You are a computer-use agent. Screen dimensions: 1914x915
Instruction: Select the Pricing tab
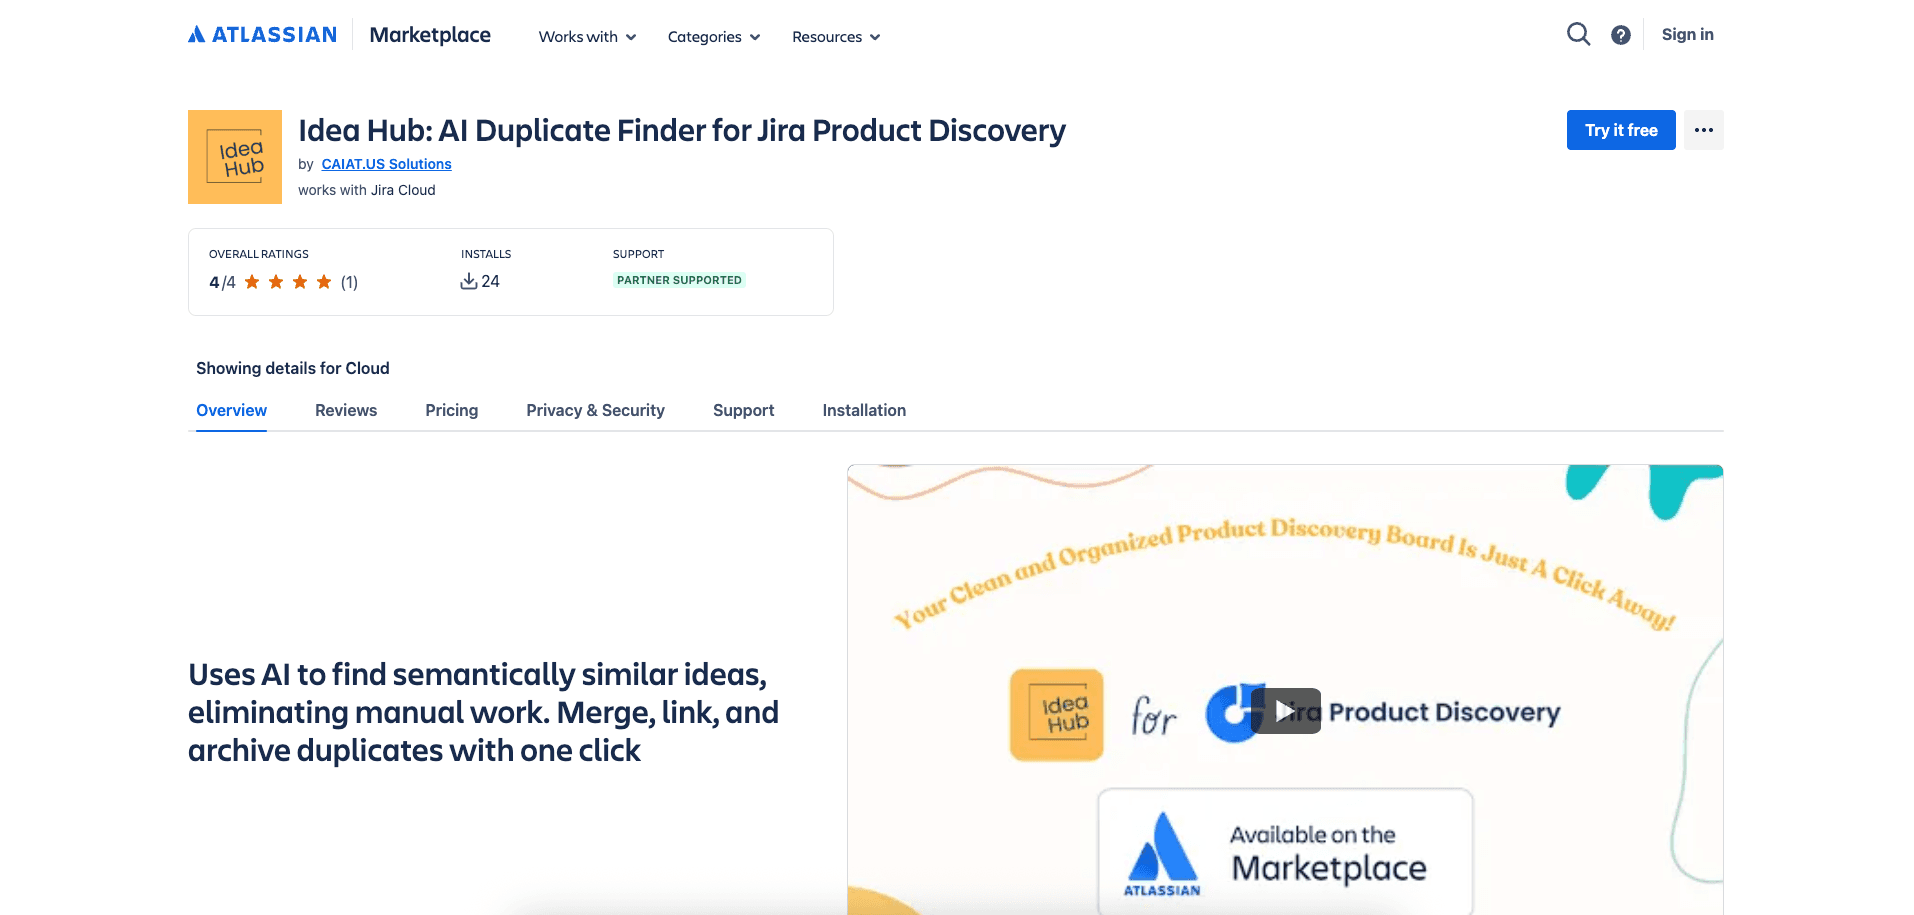pos(451,410)
